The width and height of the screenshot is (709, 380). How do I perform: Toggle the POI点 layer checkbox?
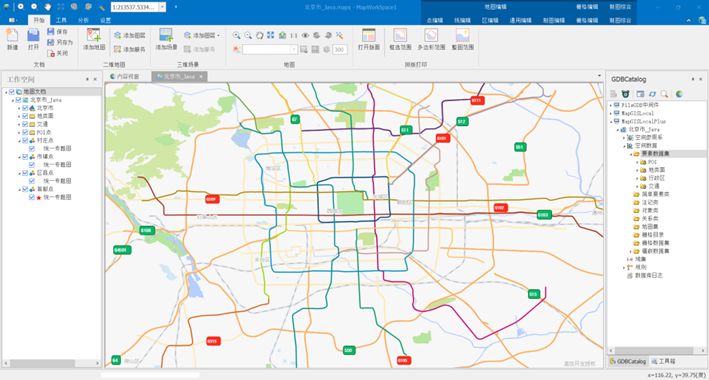pyautogui.click(x=26, y=132)
